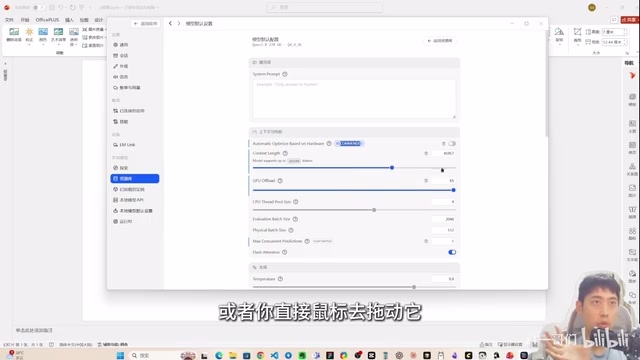The height and width of the screenshot is (360, 640).
Task: Open the 运行时 runtime sidebar item
Action: [122, 221]
